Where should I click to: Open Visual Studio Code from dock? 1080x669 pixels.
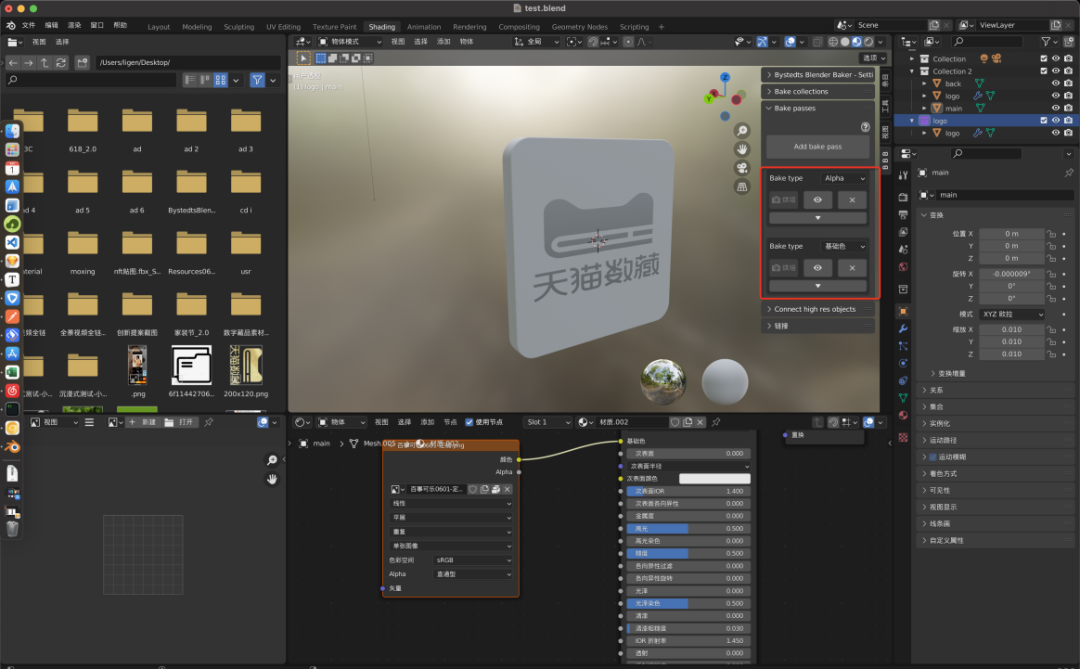[x=12, y=243]
